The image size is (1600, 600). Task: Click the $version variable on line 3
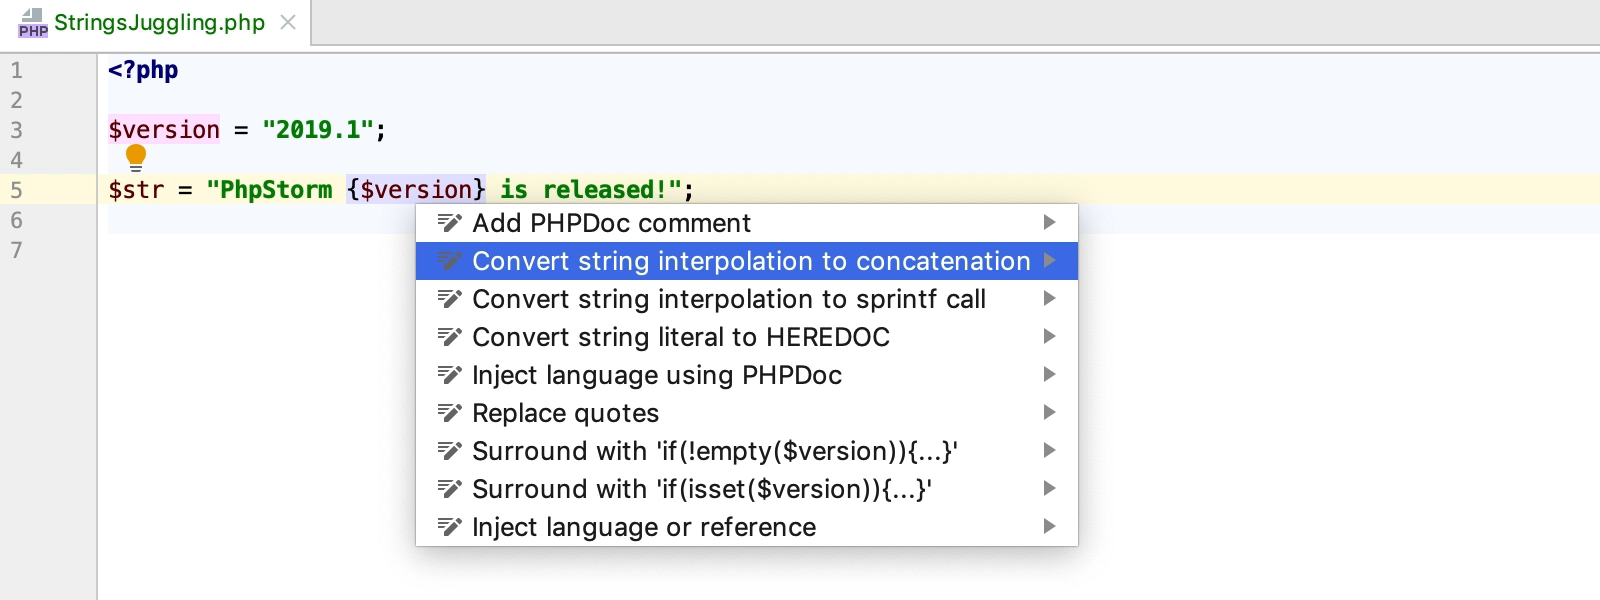(164, 130)
